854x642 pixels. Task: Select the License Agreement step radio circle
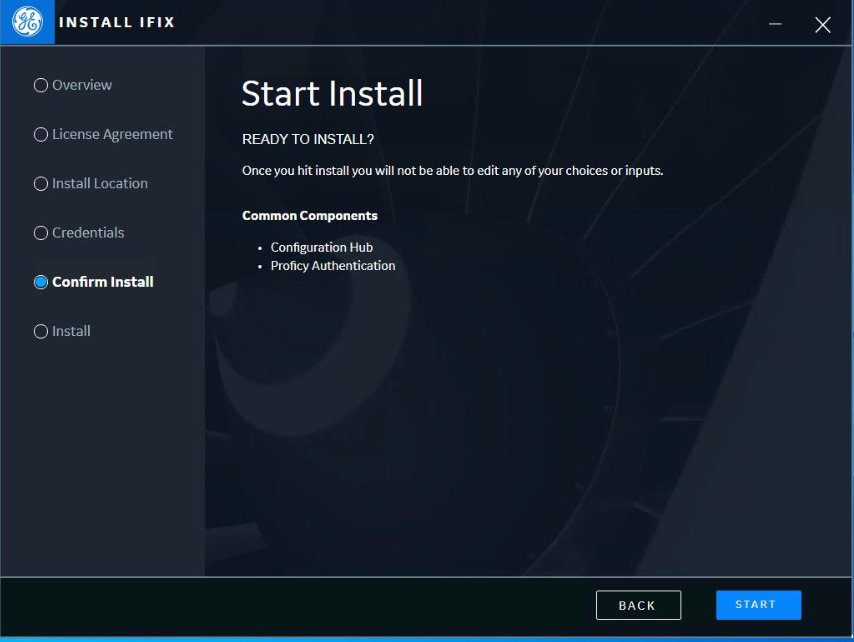[41, 134]
